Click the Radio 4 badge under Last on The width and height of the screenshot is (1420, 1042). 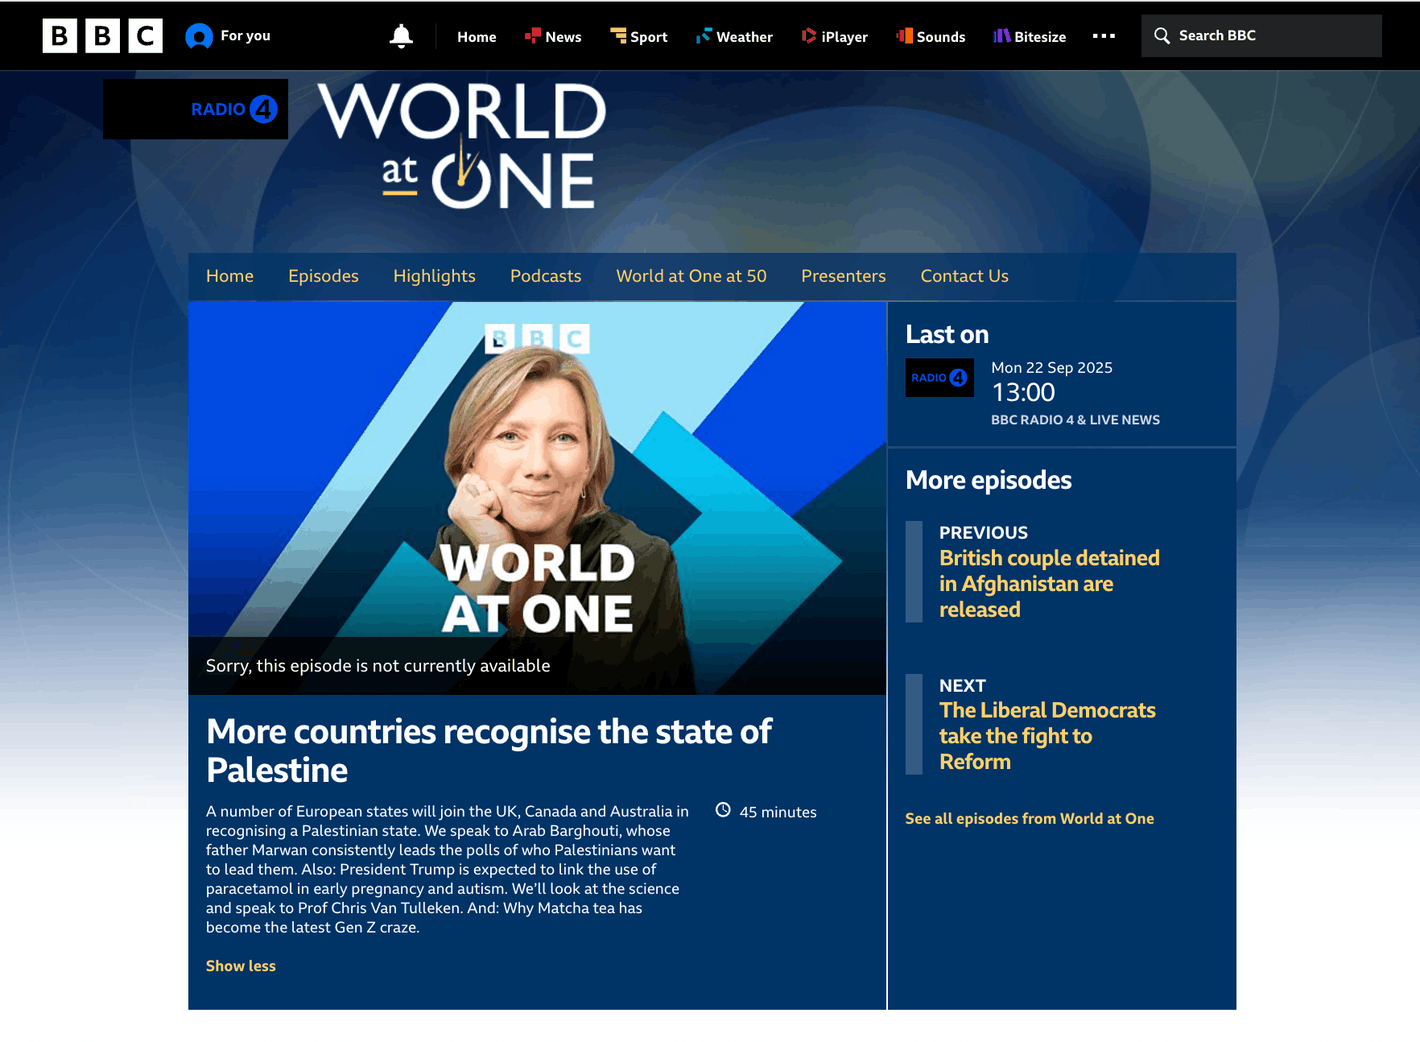coord(939,378)
